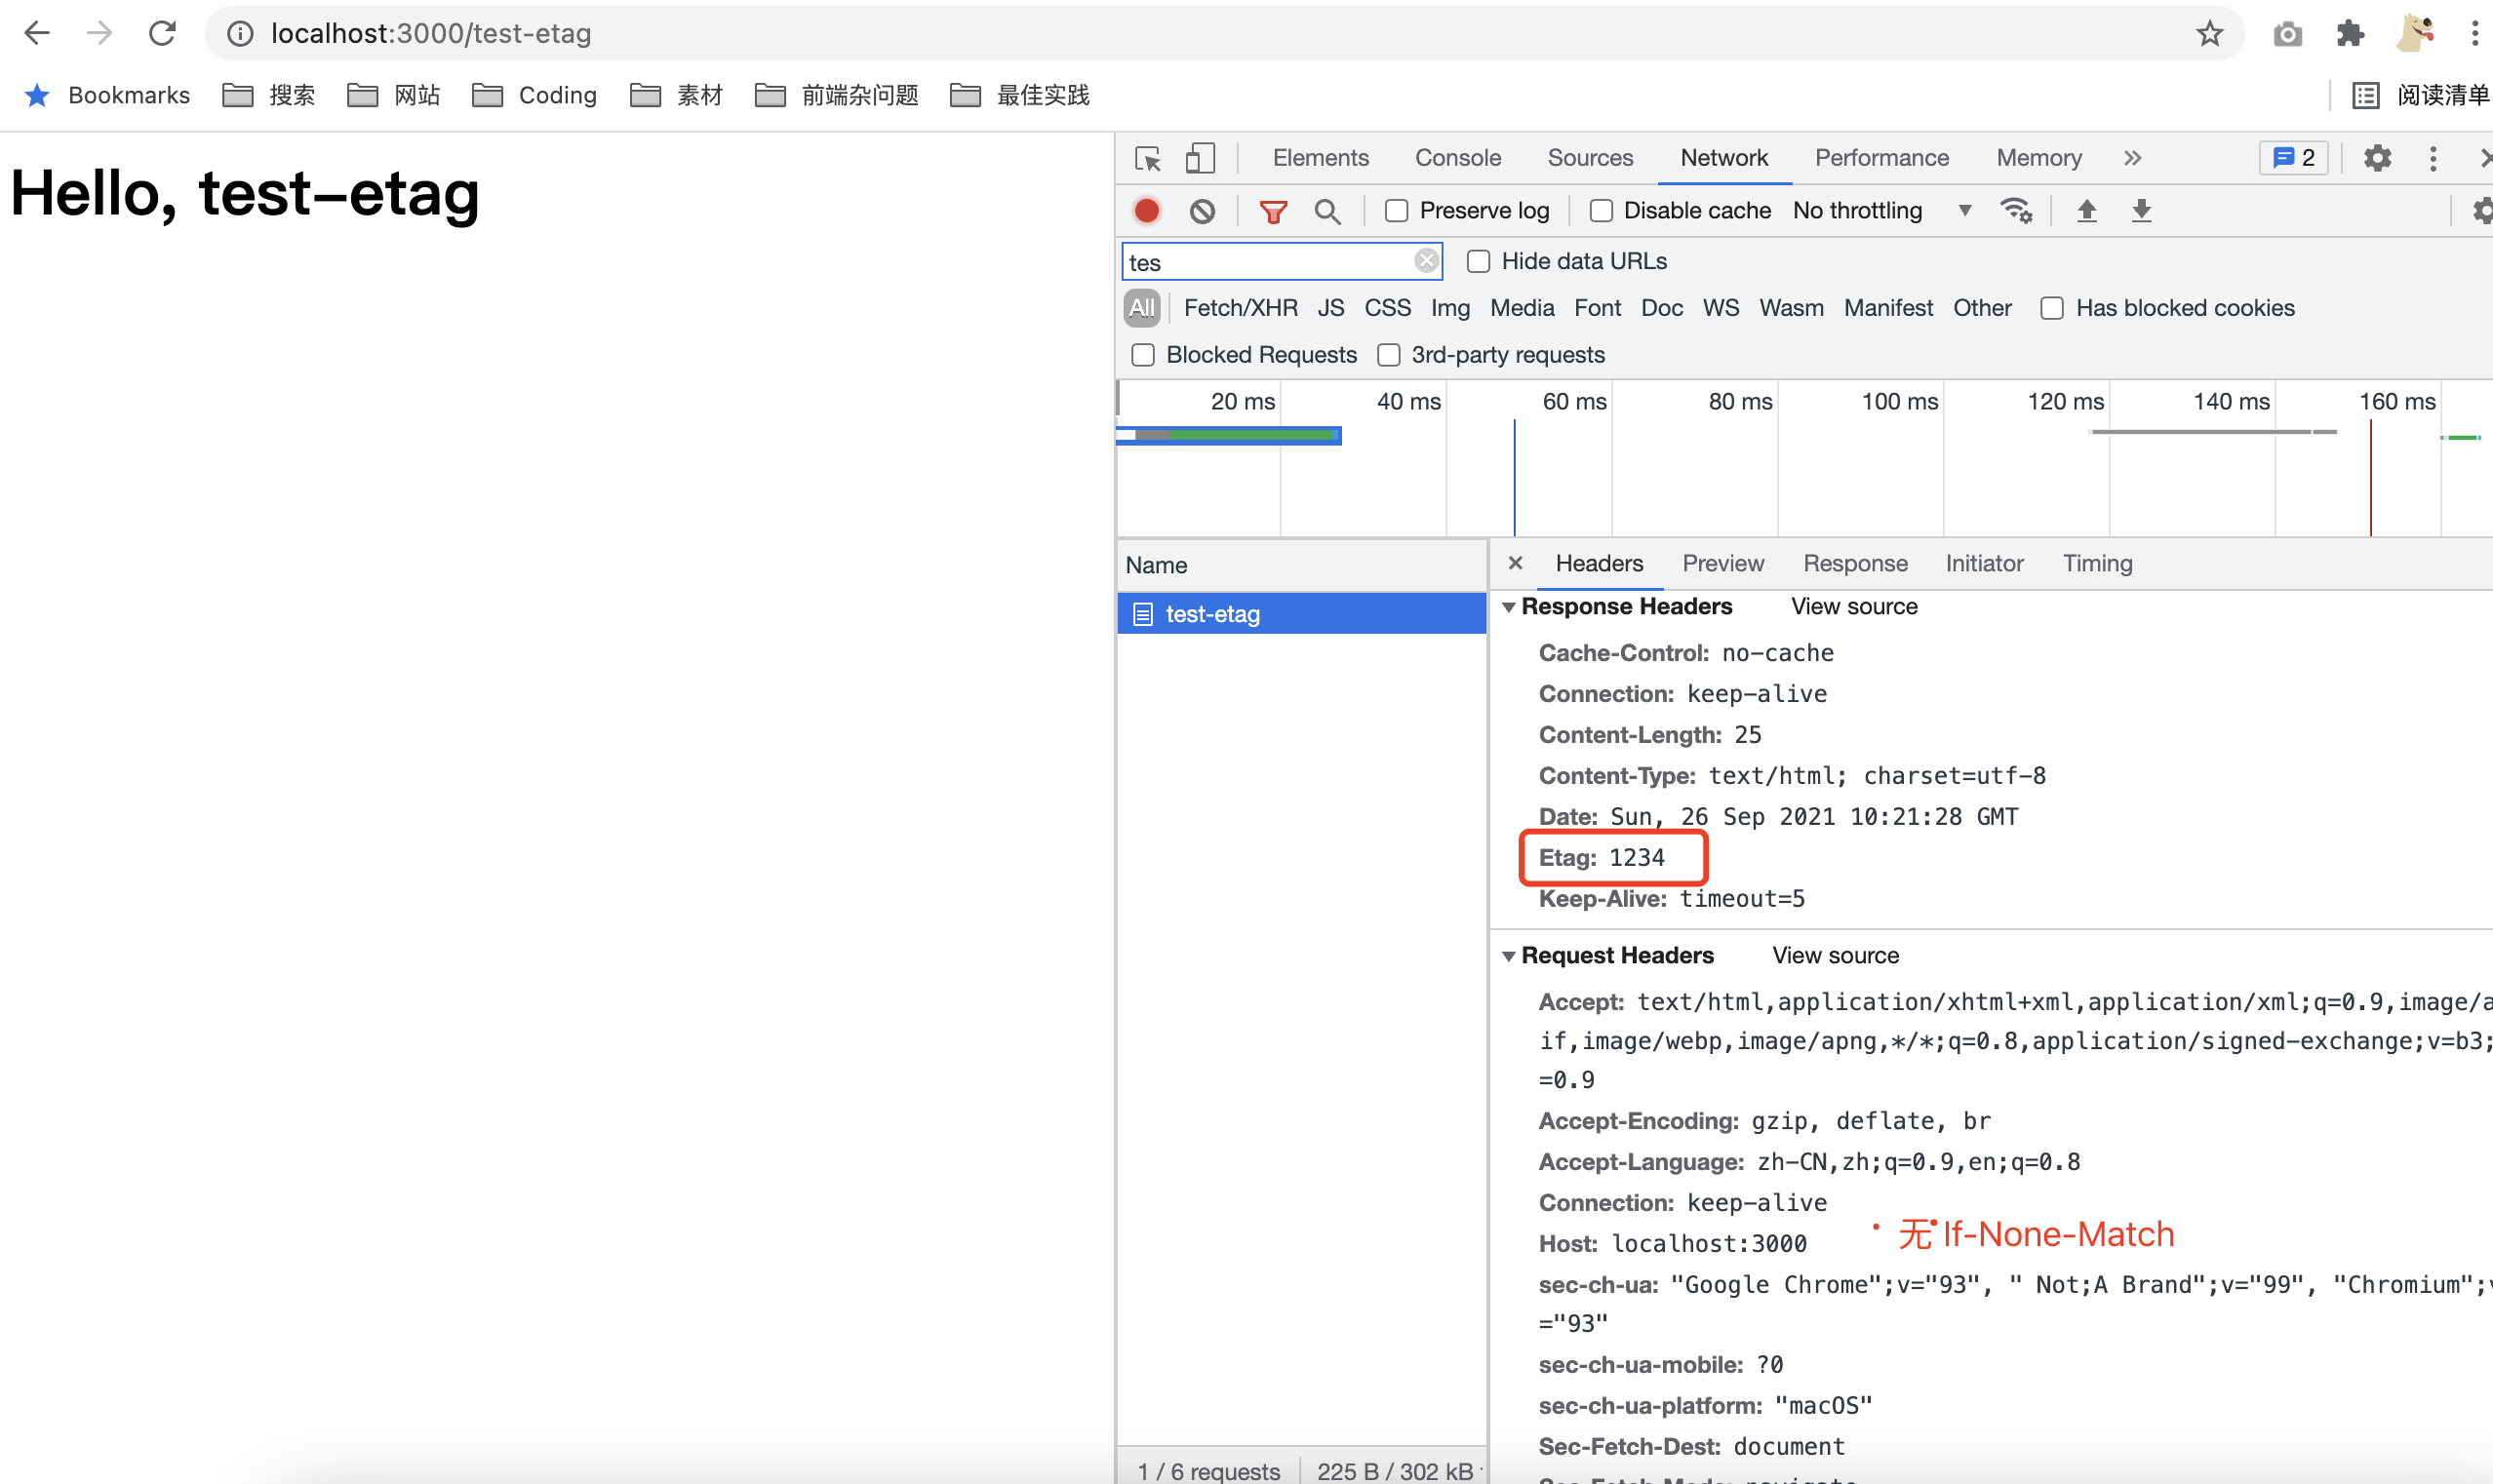2493x1484 pixels.
Task: Click the red record network log button
Action: click(x=1146, y=211)
